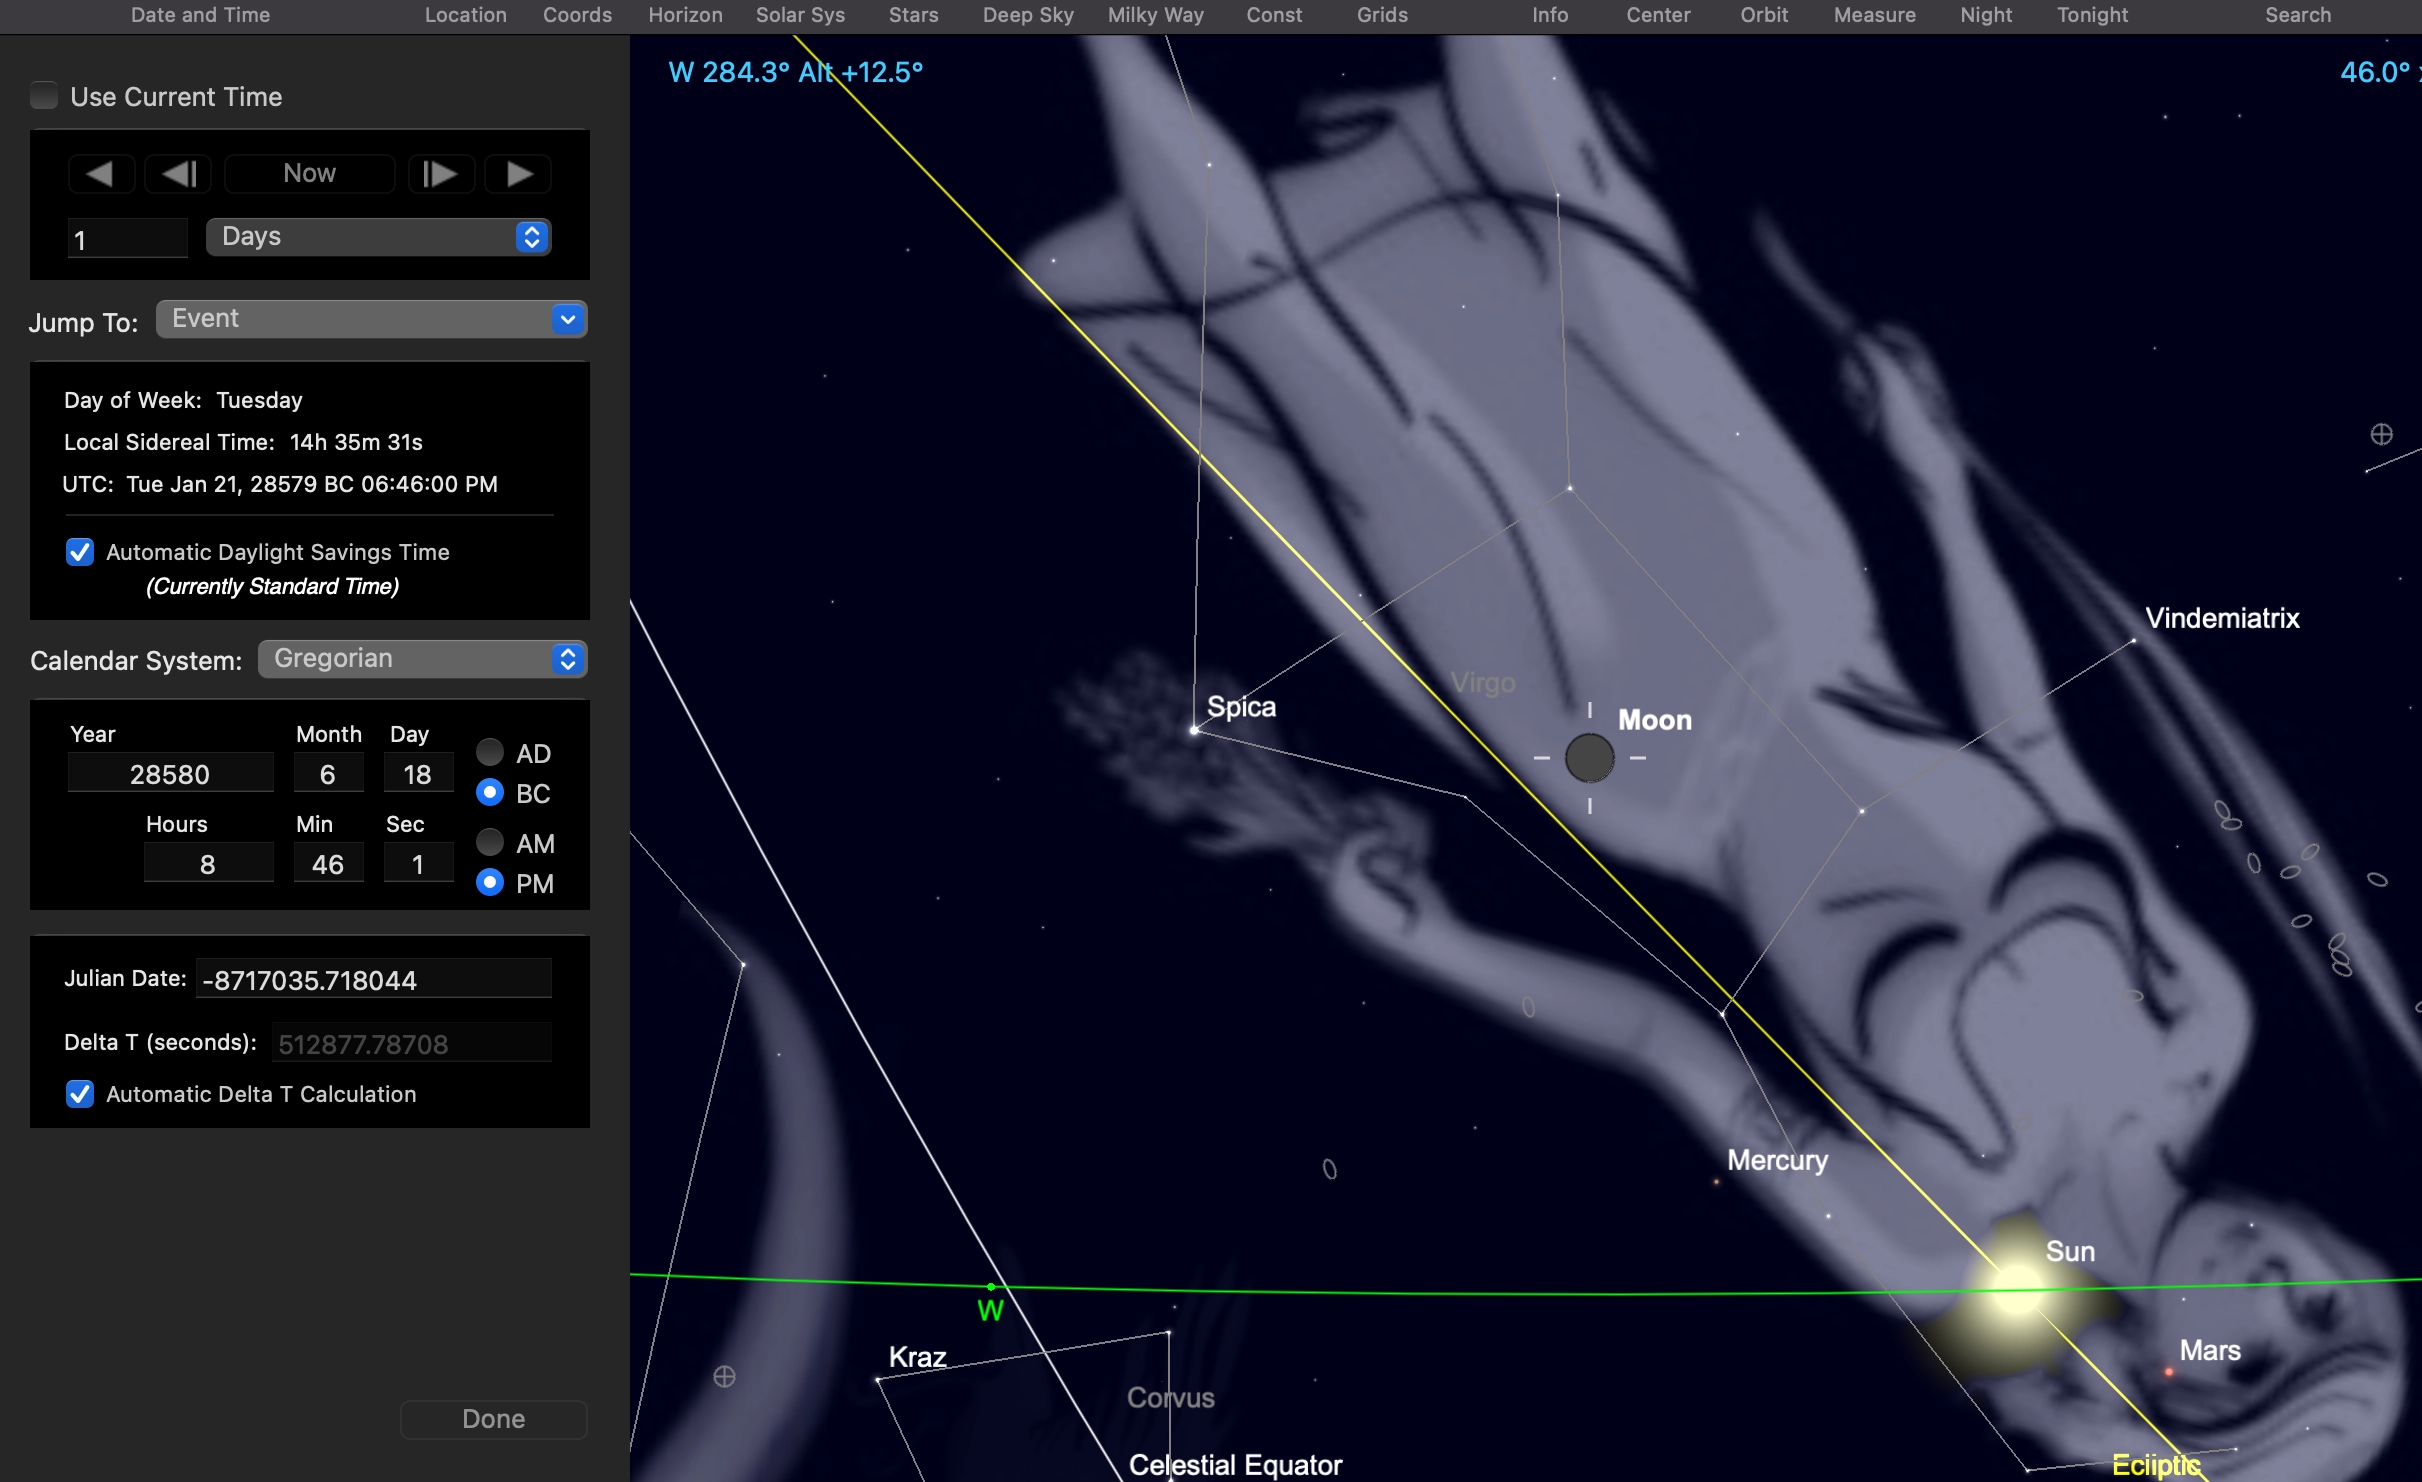Open the Coords menu

(x=577, y=15)
